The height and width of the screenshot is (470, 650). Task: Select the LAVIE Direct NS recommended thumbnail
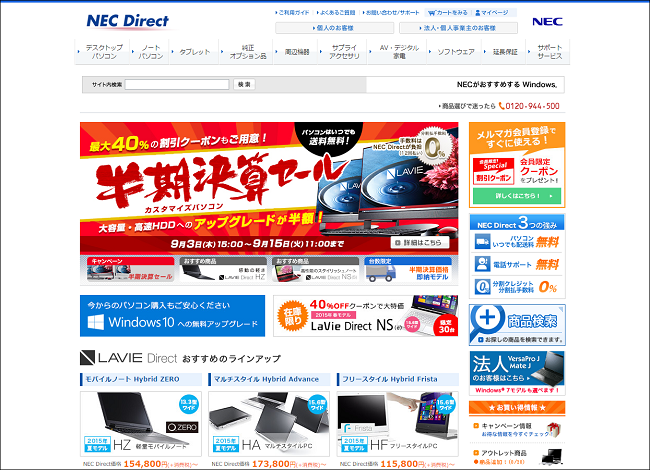coord(315,270)
